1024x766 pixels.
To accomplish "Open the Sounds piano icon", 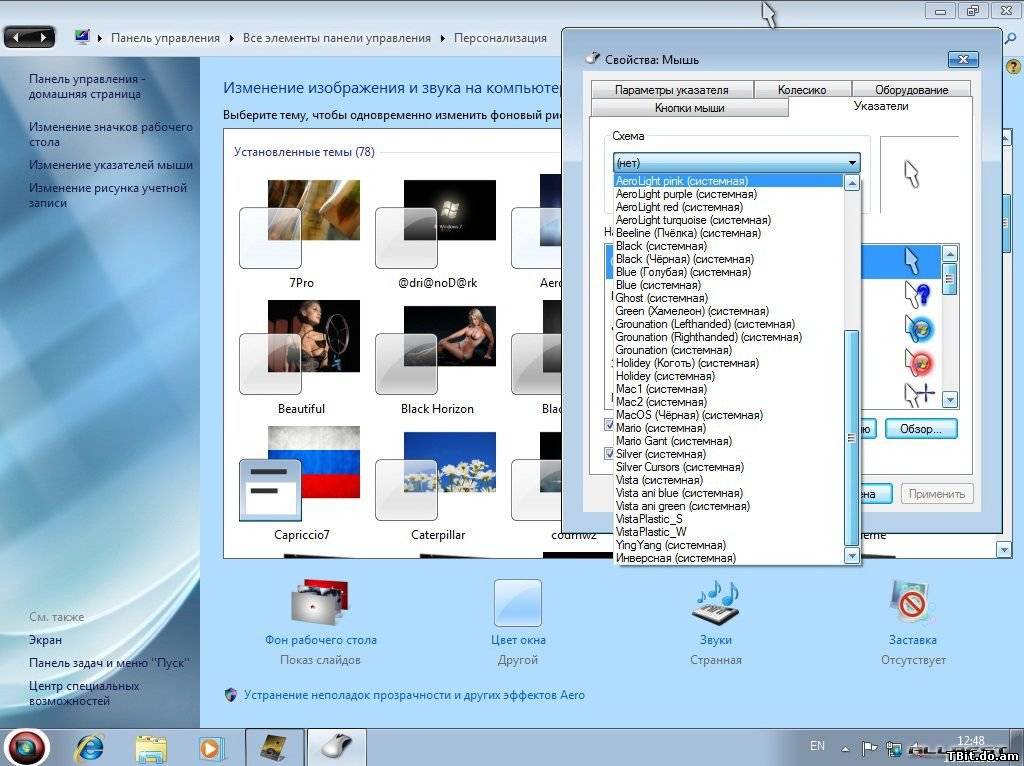I will [715, 603].
